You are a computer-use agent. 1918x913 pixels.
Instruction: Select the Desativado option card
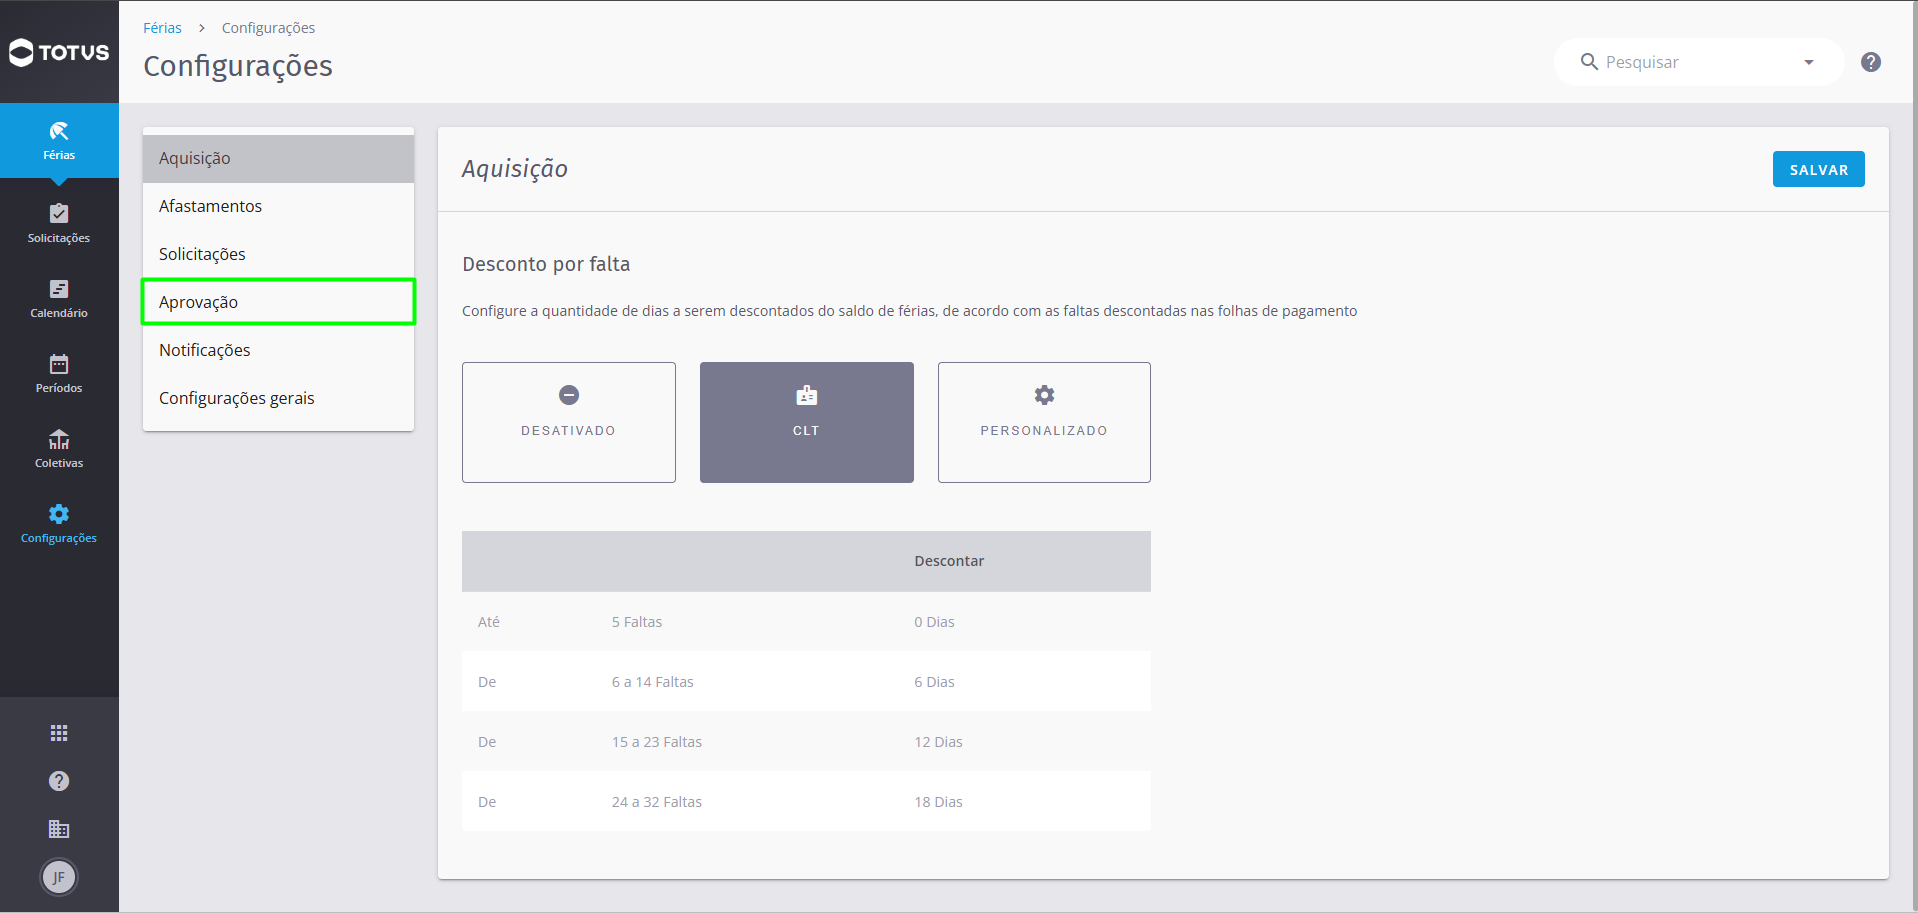569,422
